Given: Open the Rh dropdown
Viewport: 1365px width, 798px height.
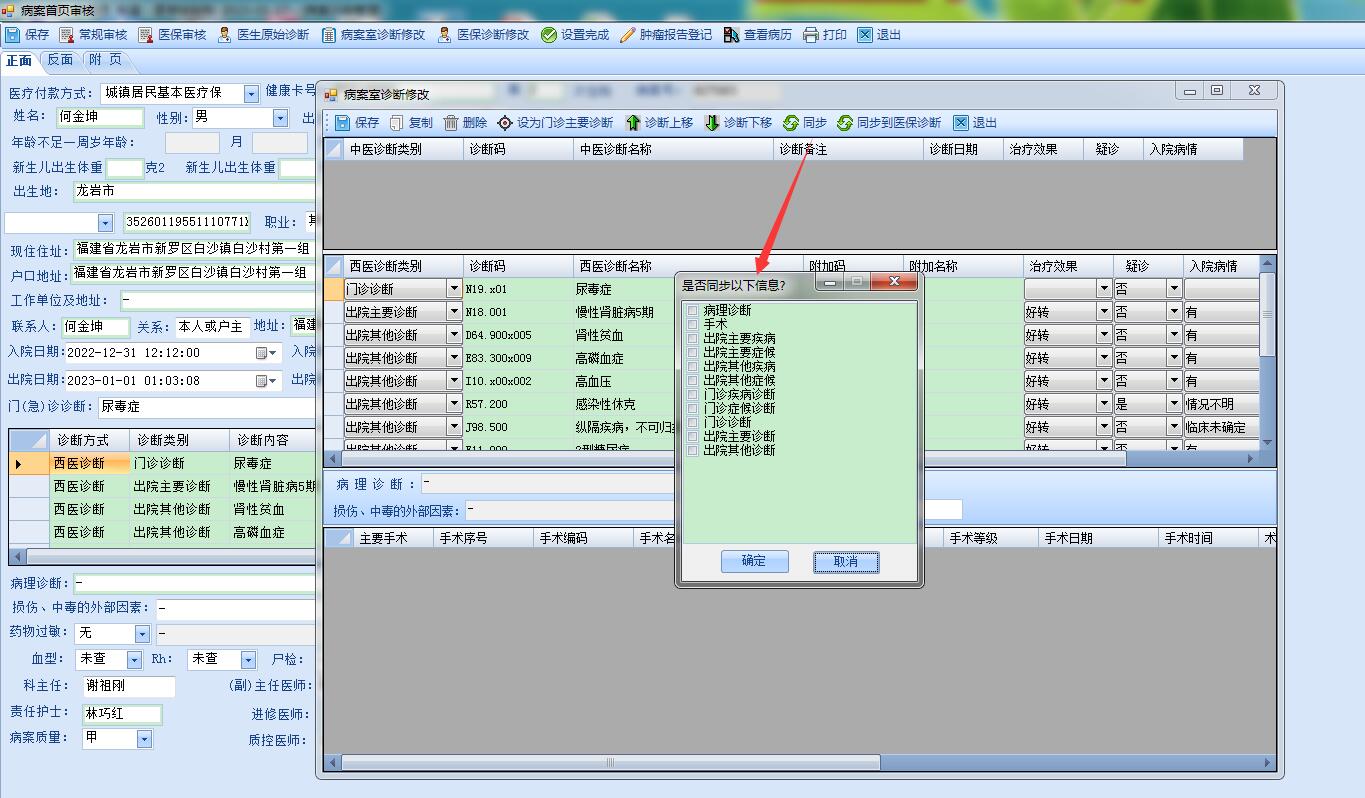Looking at the screenshot, I should click(247, 660).
